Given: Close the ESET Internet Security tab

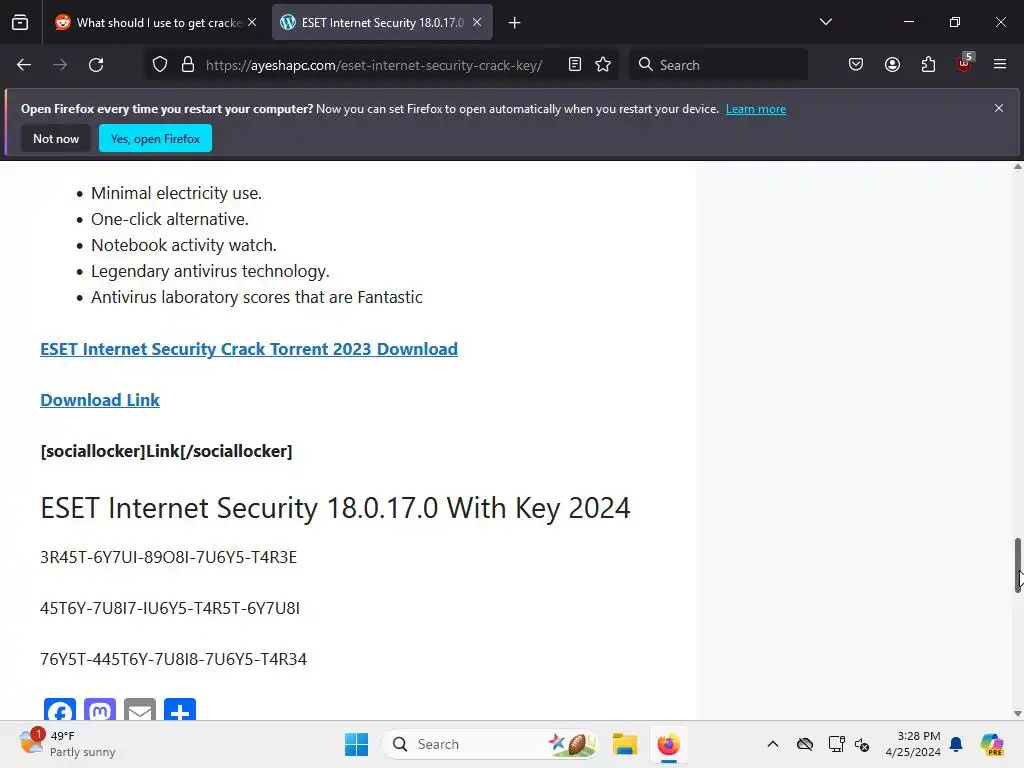Looking at the screenshot, I should pyautogui.click(x=477, y=23).
